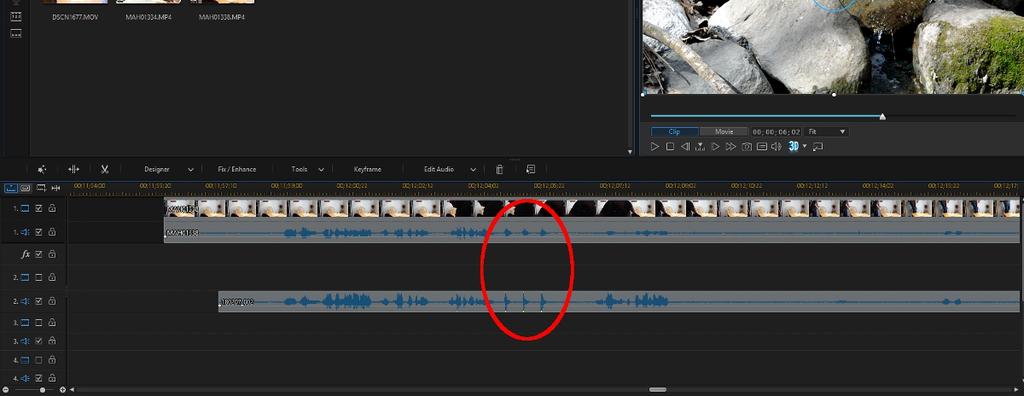Enable the video track 2 checkbox
The height and width of the screenshot is (396, 1024).
tap(39, 278)
